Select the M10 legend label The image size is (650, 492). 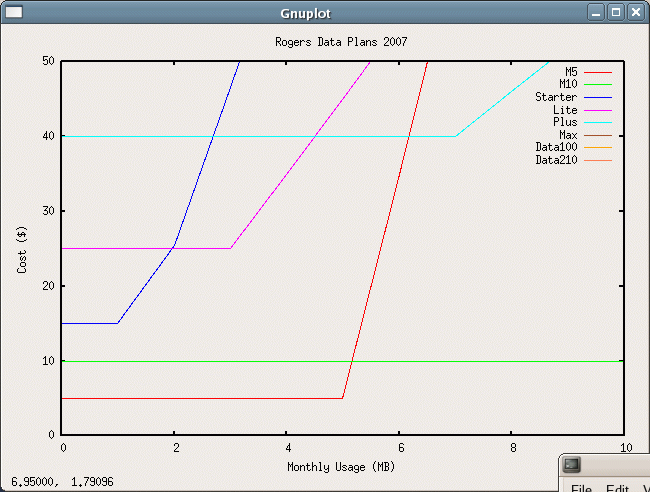(x=568, y=84)
